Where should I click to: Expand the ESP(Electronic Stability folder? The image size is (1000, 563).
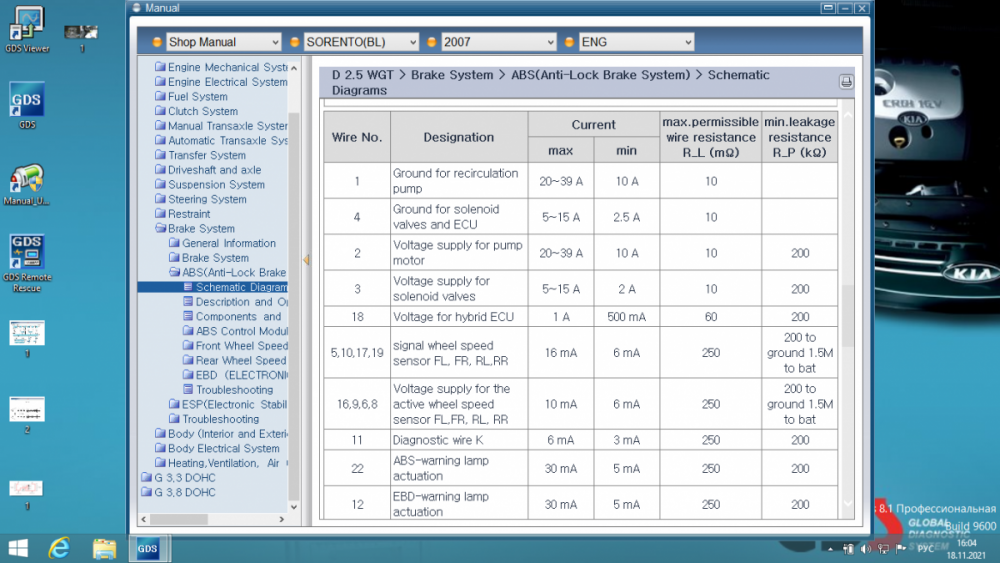coord(228,404)
